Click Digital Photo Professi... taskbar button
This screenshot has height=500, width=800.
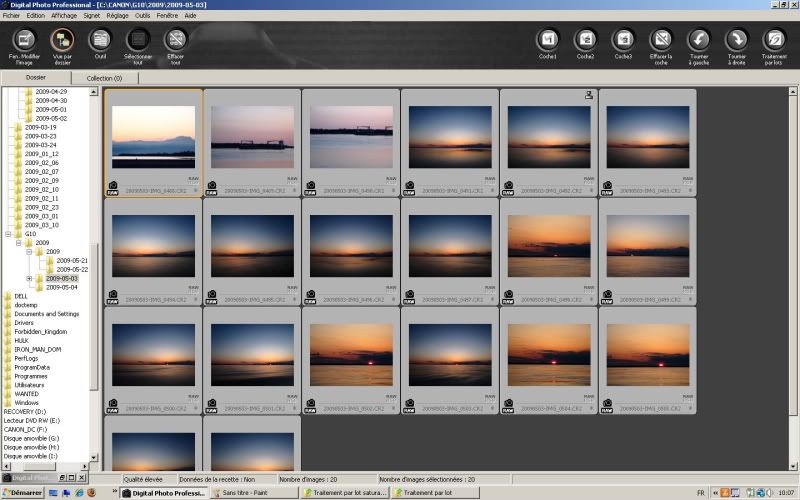164,493
